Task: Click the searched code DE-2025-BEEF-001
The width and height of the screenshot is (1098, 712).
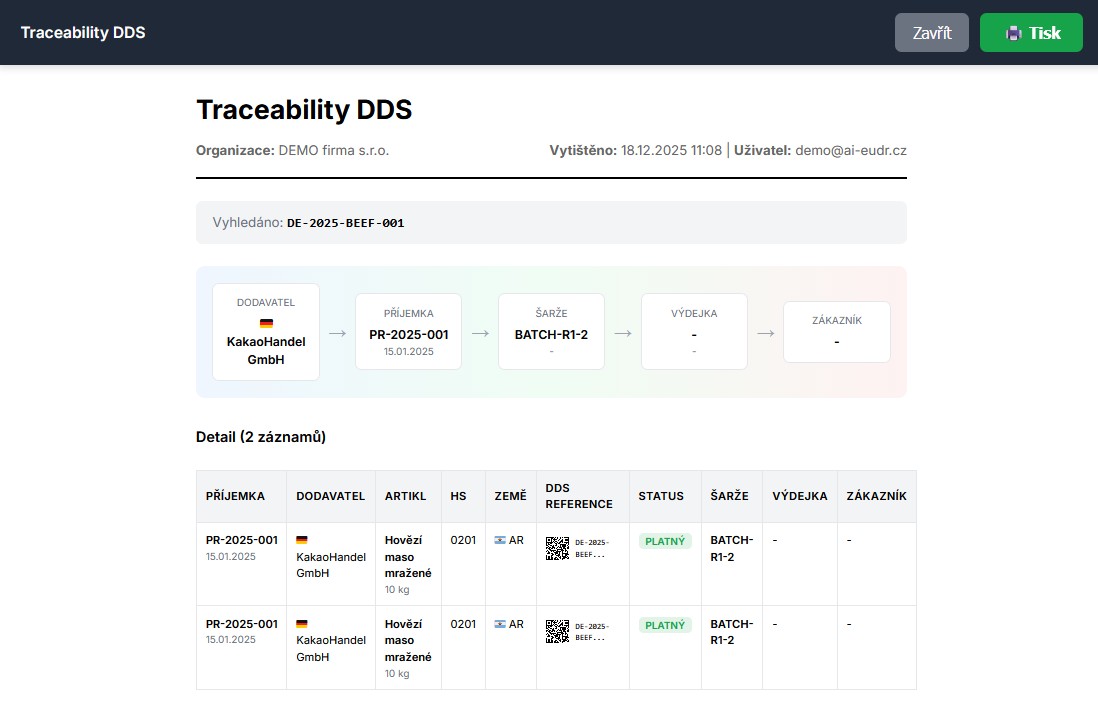Action: (x=345, y=223)
